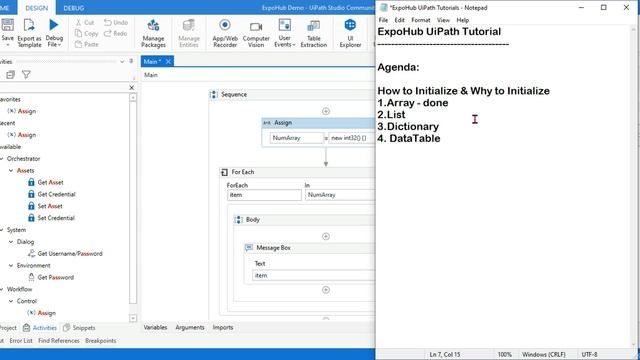
Task: Open the UI Explorer
Action: click(x=350, y=33)
